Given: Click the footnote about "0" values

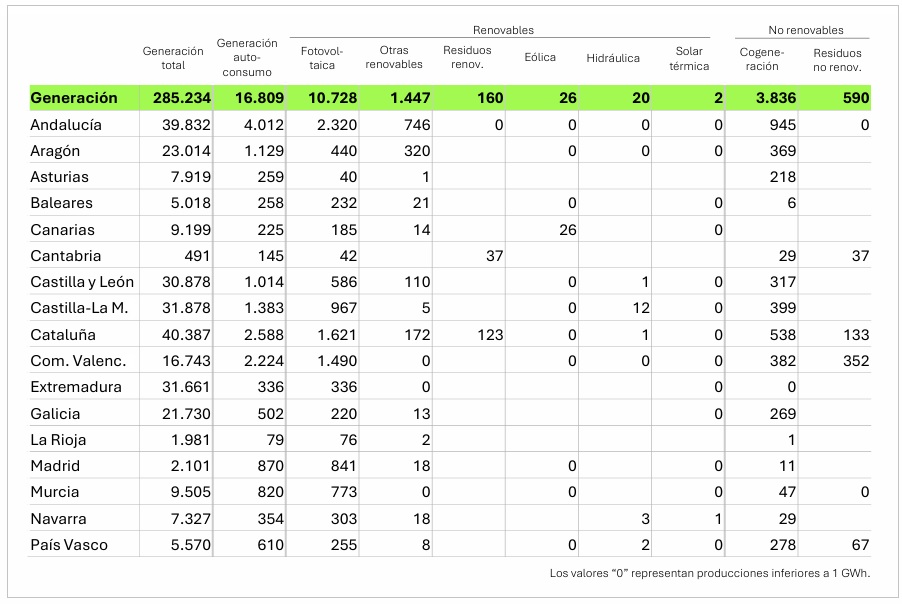Looking at the screenshot, I should [709, 574].
